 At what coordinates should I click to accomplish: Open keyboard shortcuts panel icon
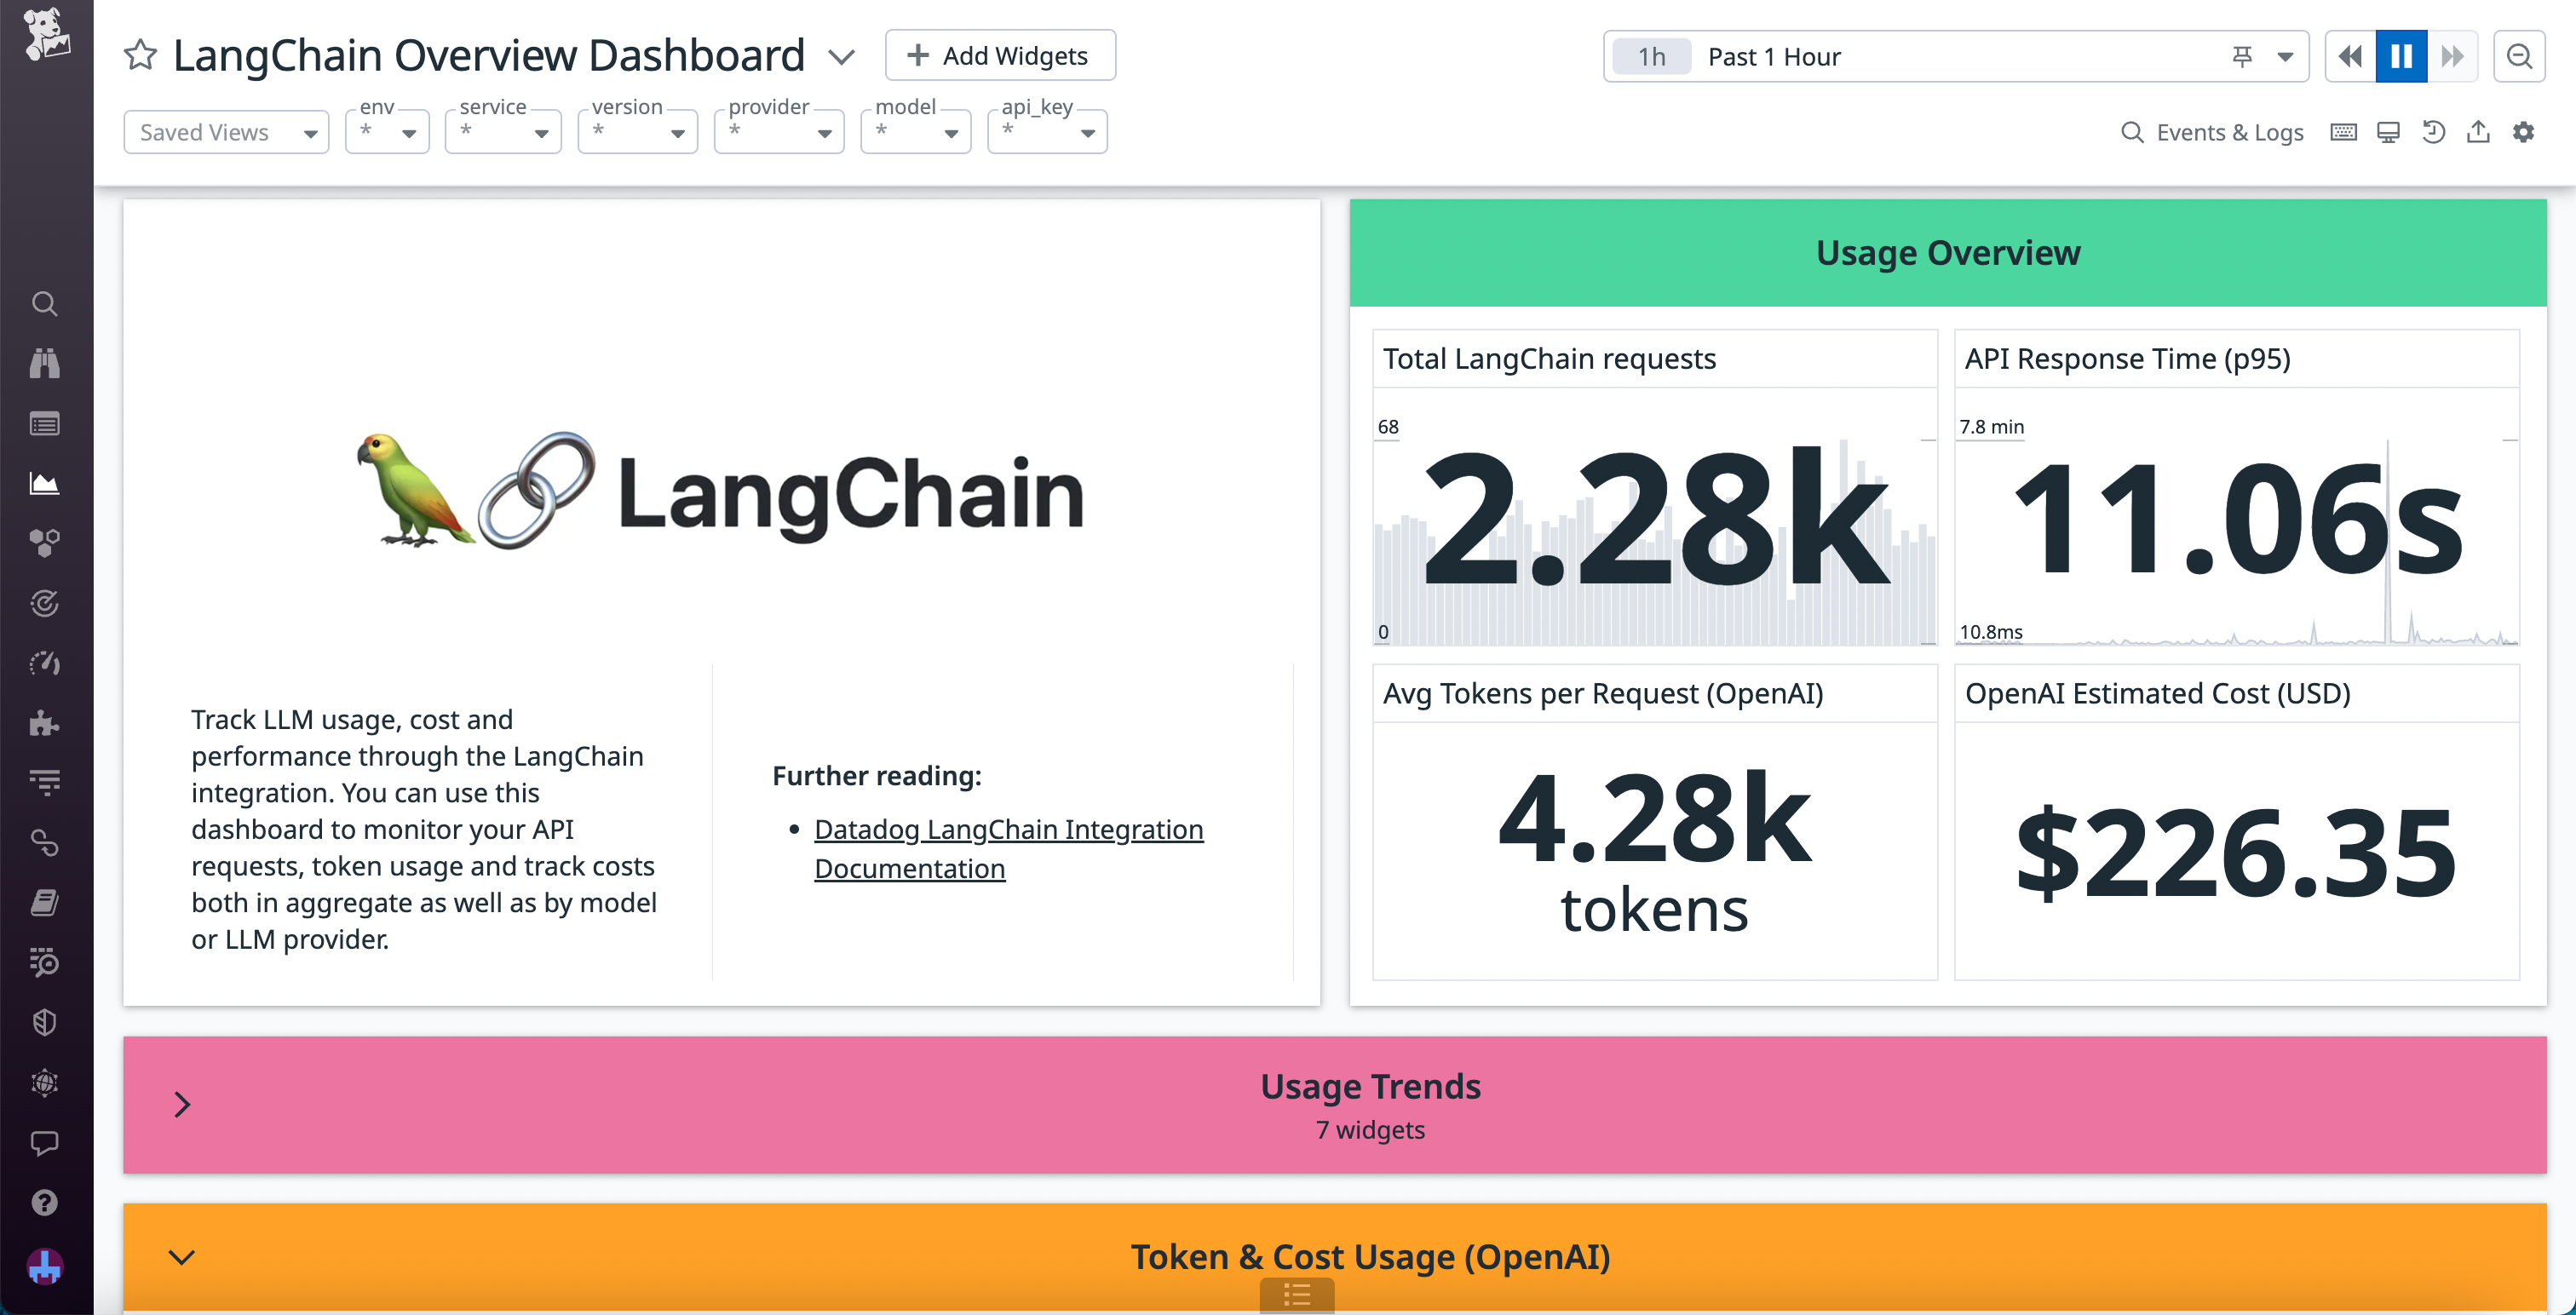point(2342,131)
